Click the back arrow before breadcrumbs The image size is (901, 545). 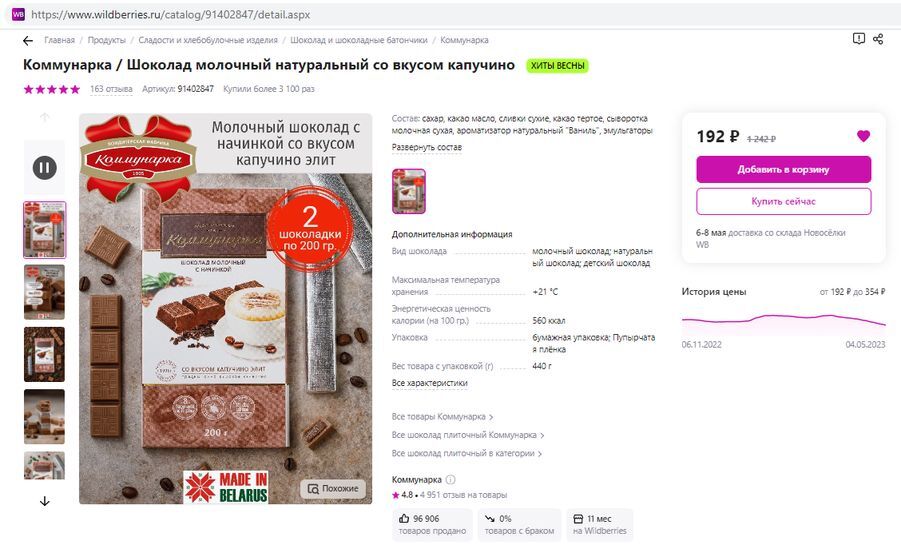[x=28, y=40]
